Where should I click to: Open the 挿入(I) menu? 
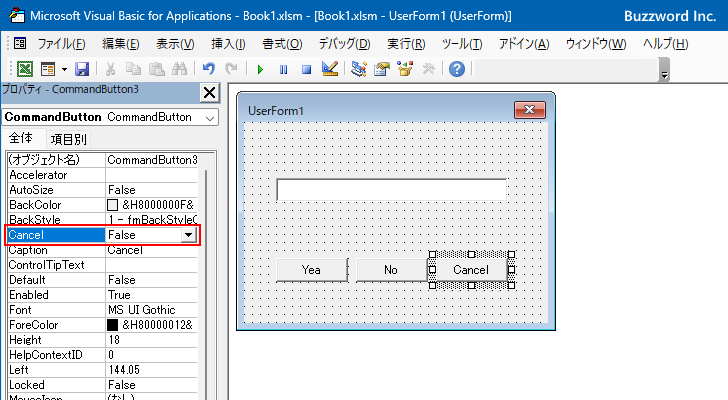pyautogui.click(x=228, y=44)
